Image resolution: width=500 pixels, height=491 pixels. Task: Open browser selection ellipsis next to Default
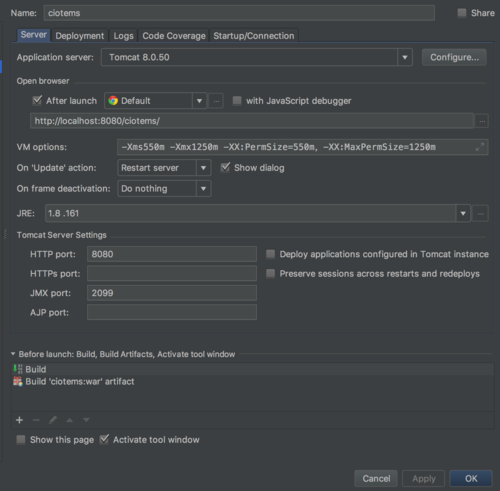click(x=216, y=101)
